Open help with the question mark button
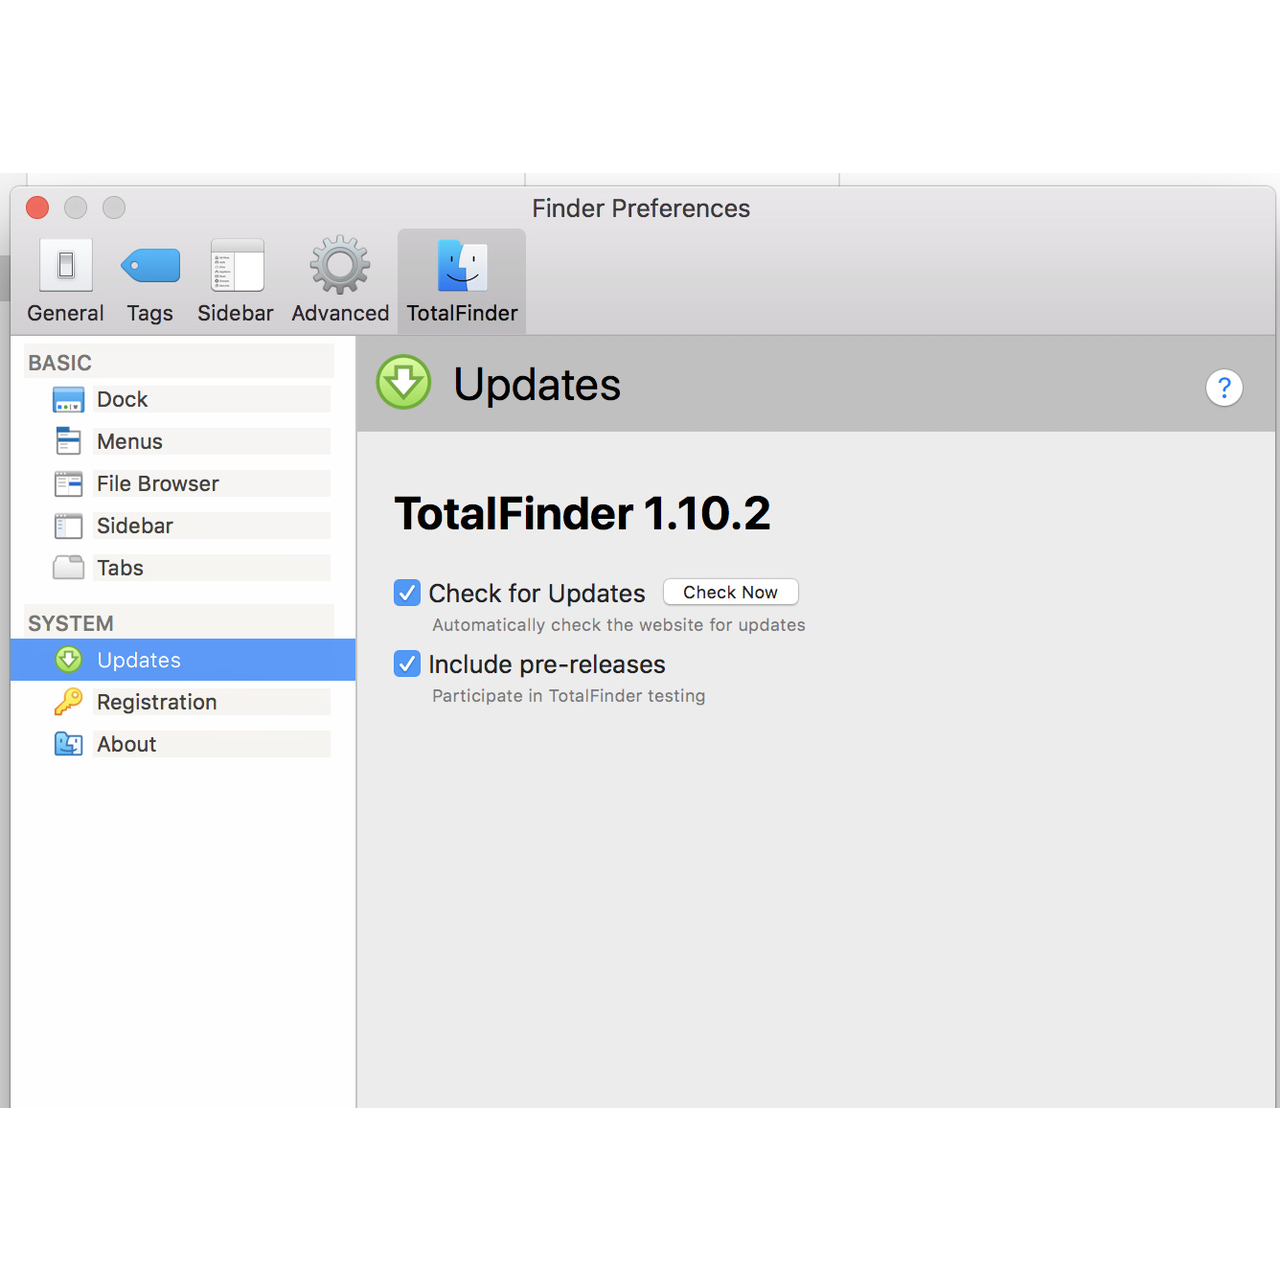1280x1280 pixels. 1224,388
